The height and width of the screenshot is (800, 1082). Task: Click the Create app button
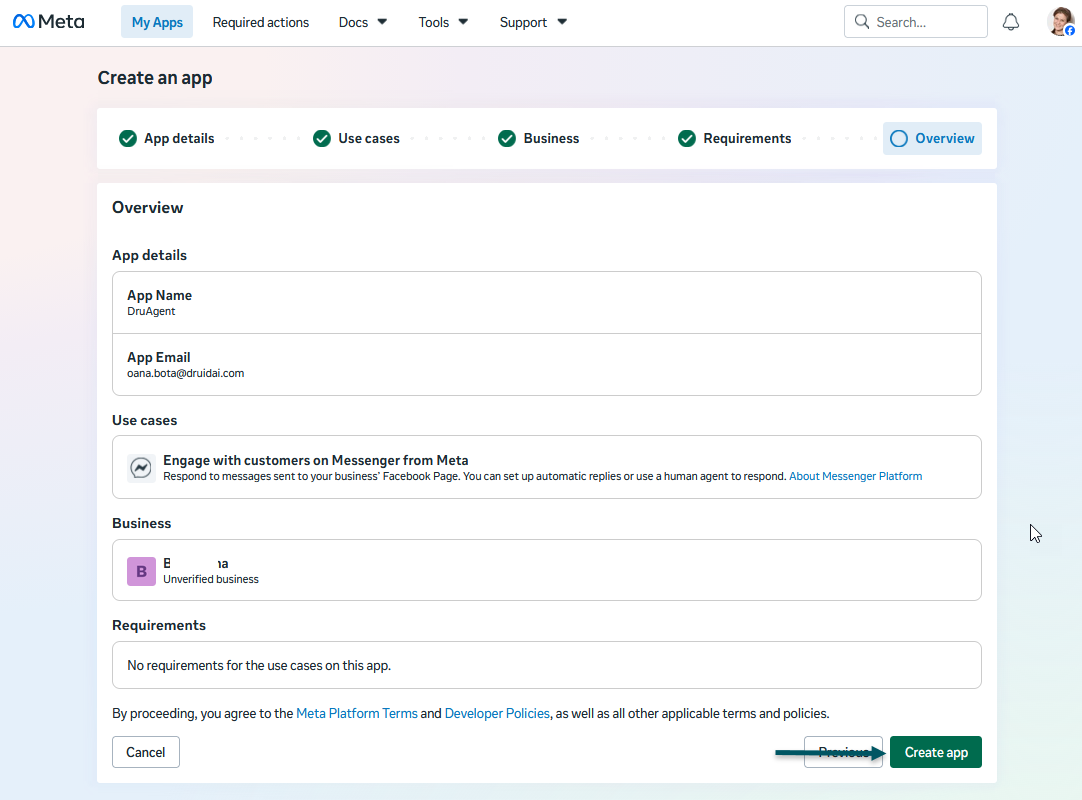click(x=936, y=752)
